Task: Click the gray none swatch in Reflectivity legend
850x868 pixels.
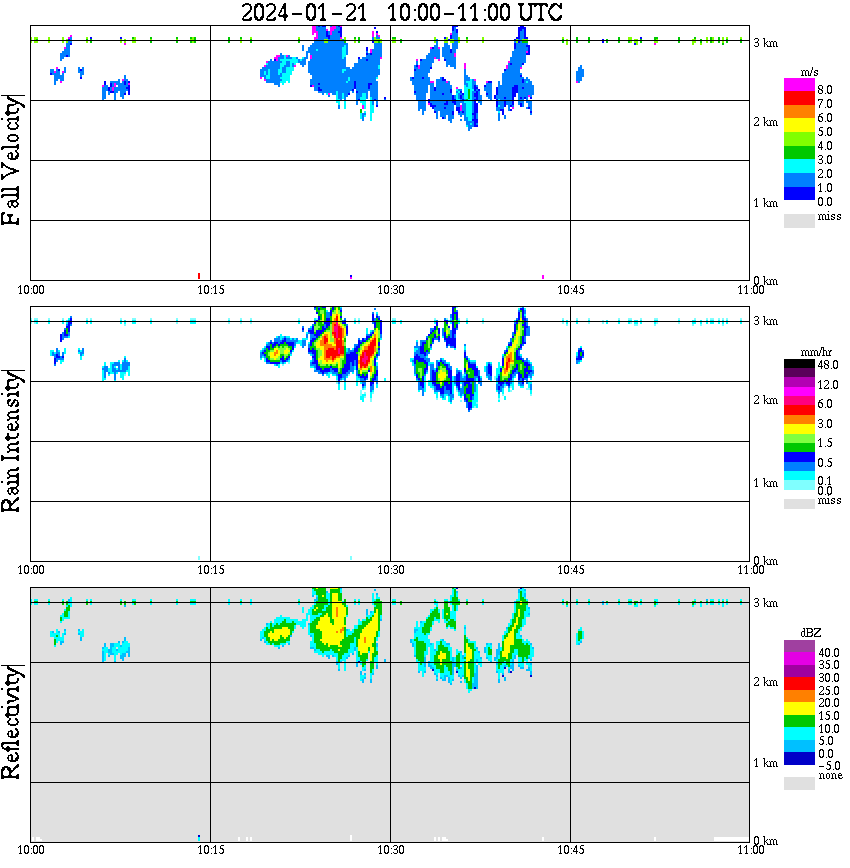Action: point(799,783)
